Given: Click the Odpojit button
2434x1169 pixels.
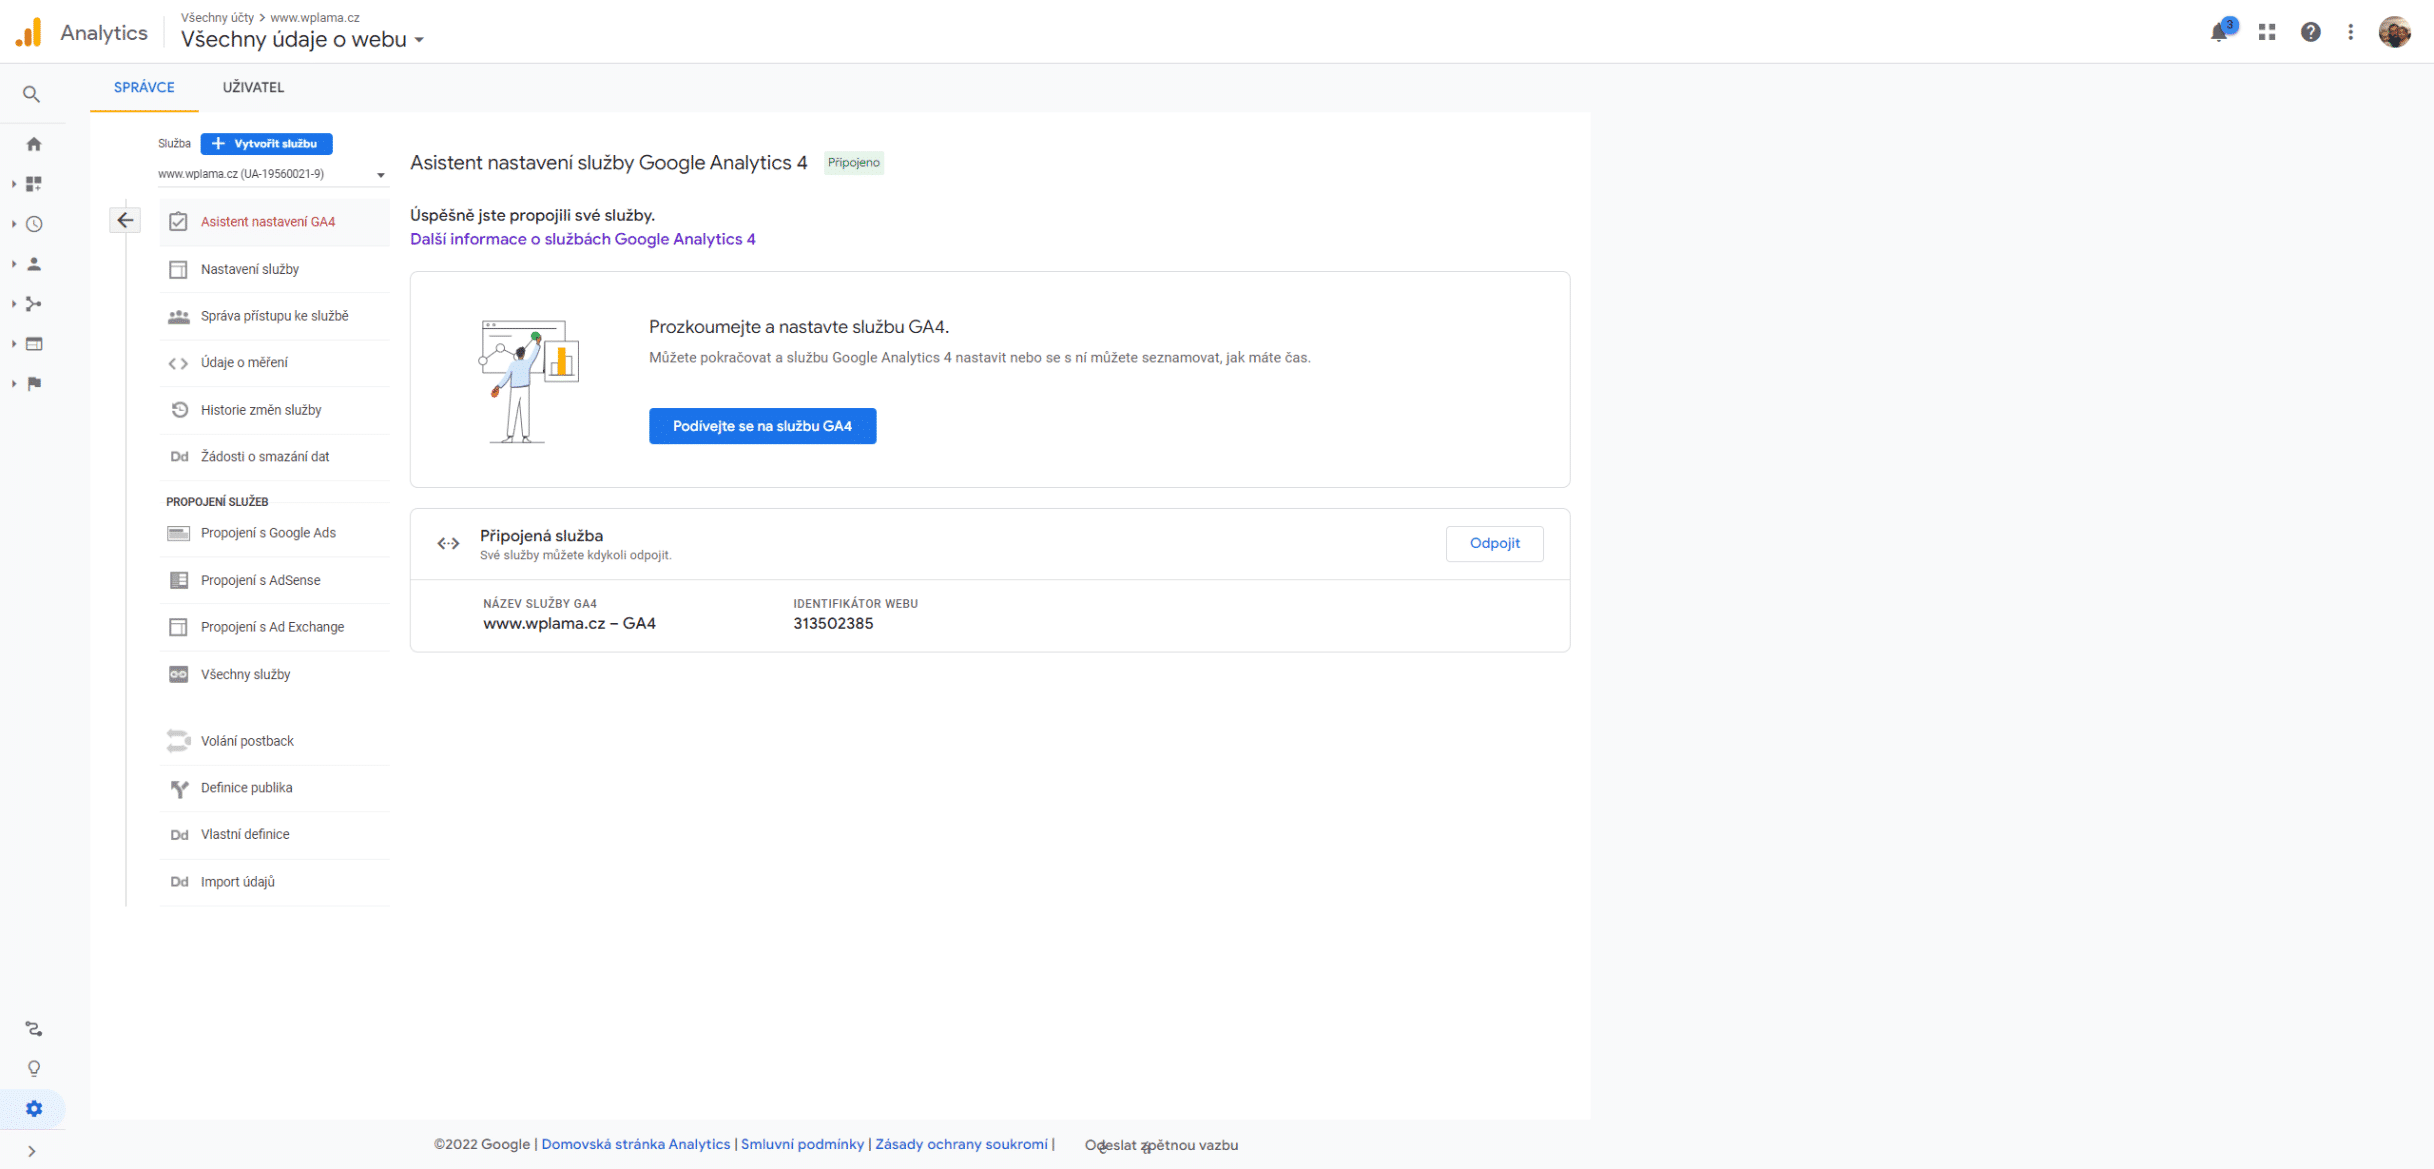Looking at the screenshot, I should click(1494, 543).
